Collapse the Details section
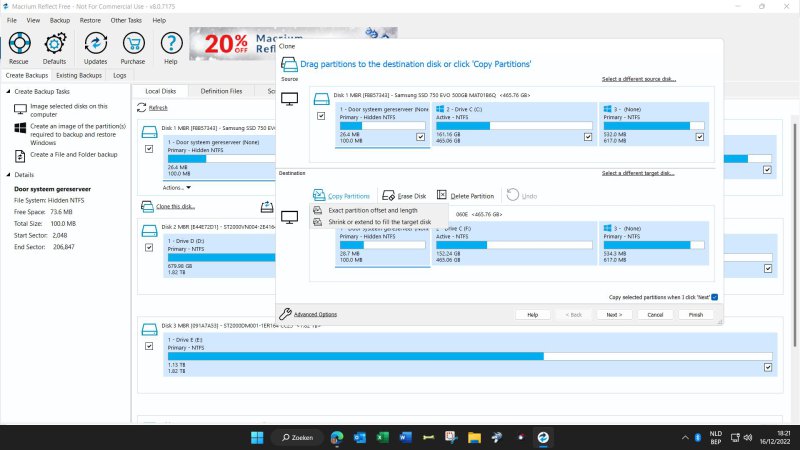The image size is (800, 450). coord(9,174)
